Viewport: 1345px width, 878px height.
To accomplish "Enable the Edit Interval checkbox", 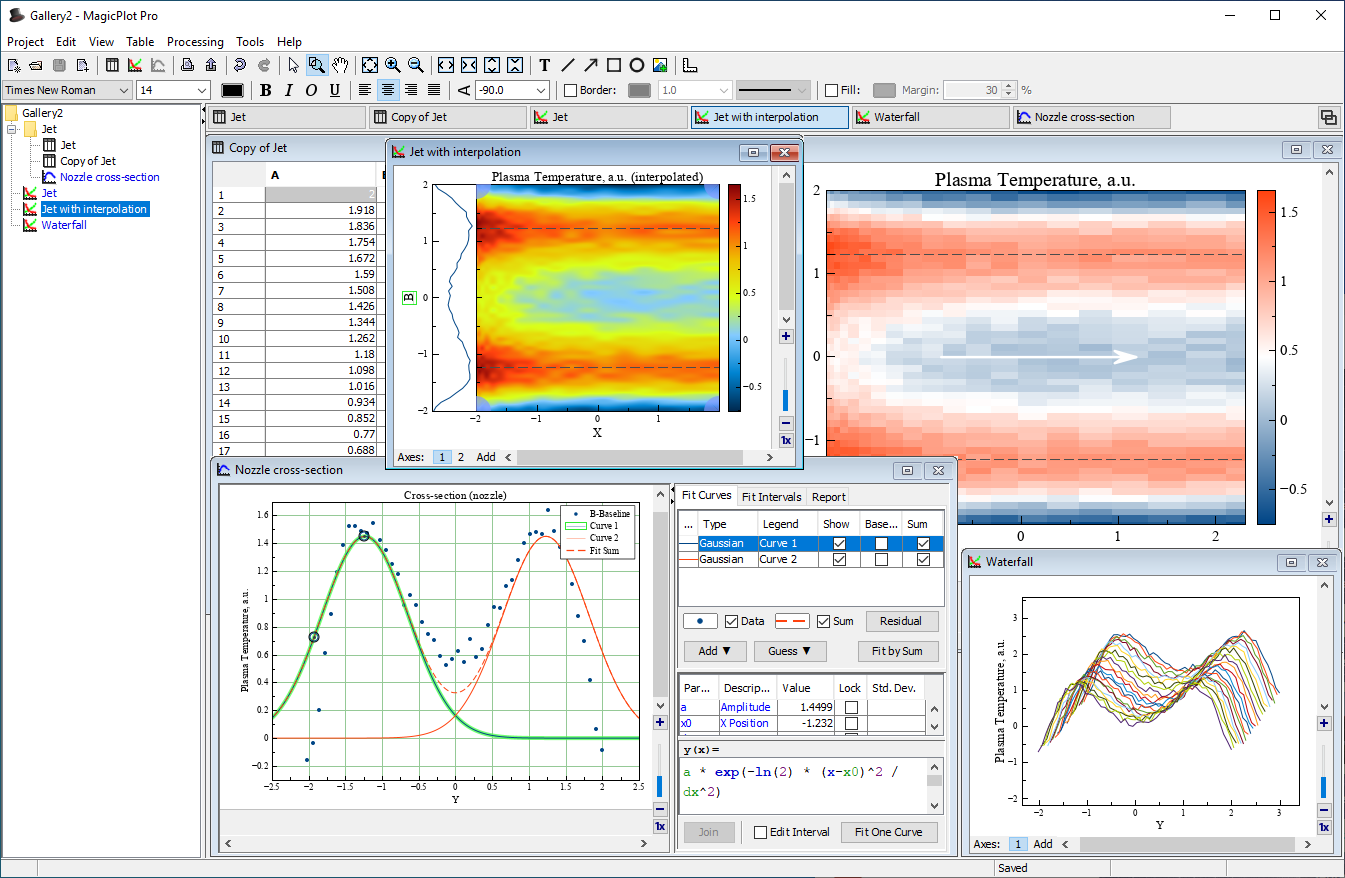I will (x=760, y=832).
